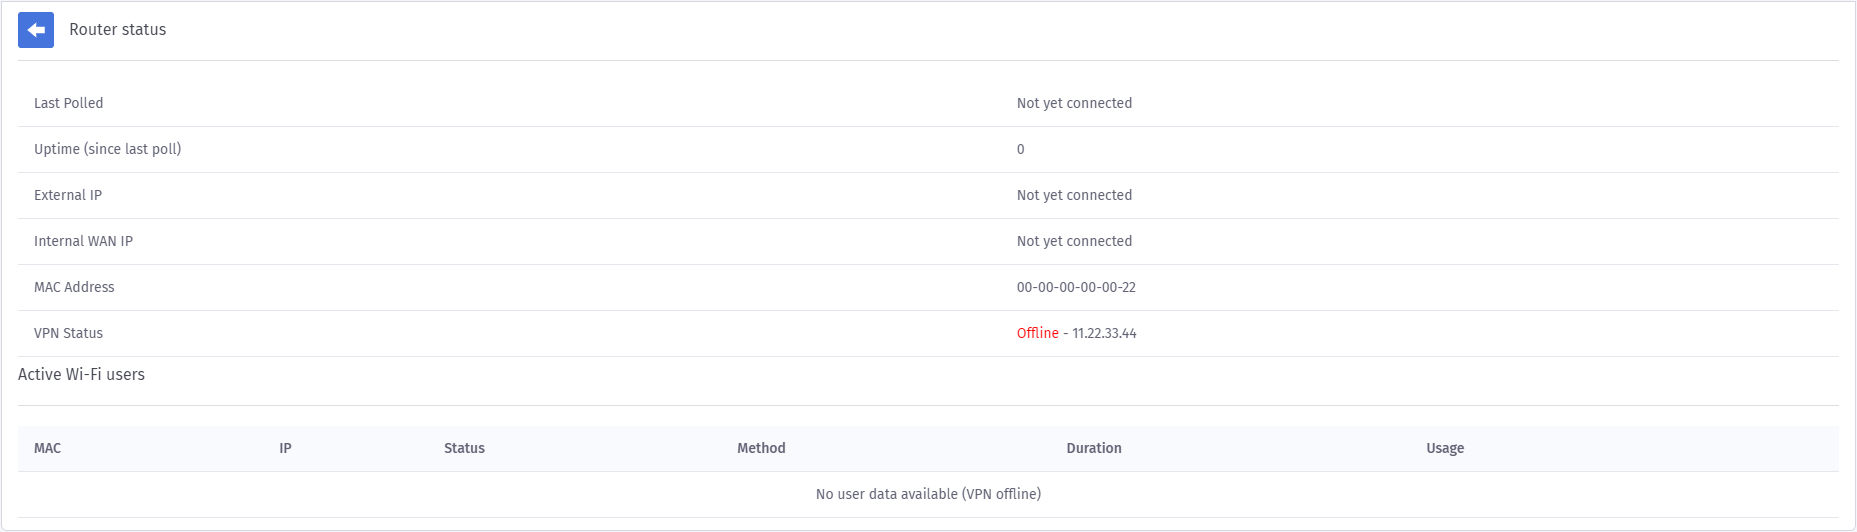The height and width of the screenshot is (532, 1857).
Task: Click the Active Wi-Fi users heading
Action: 81,374
